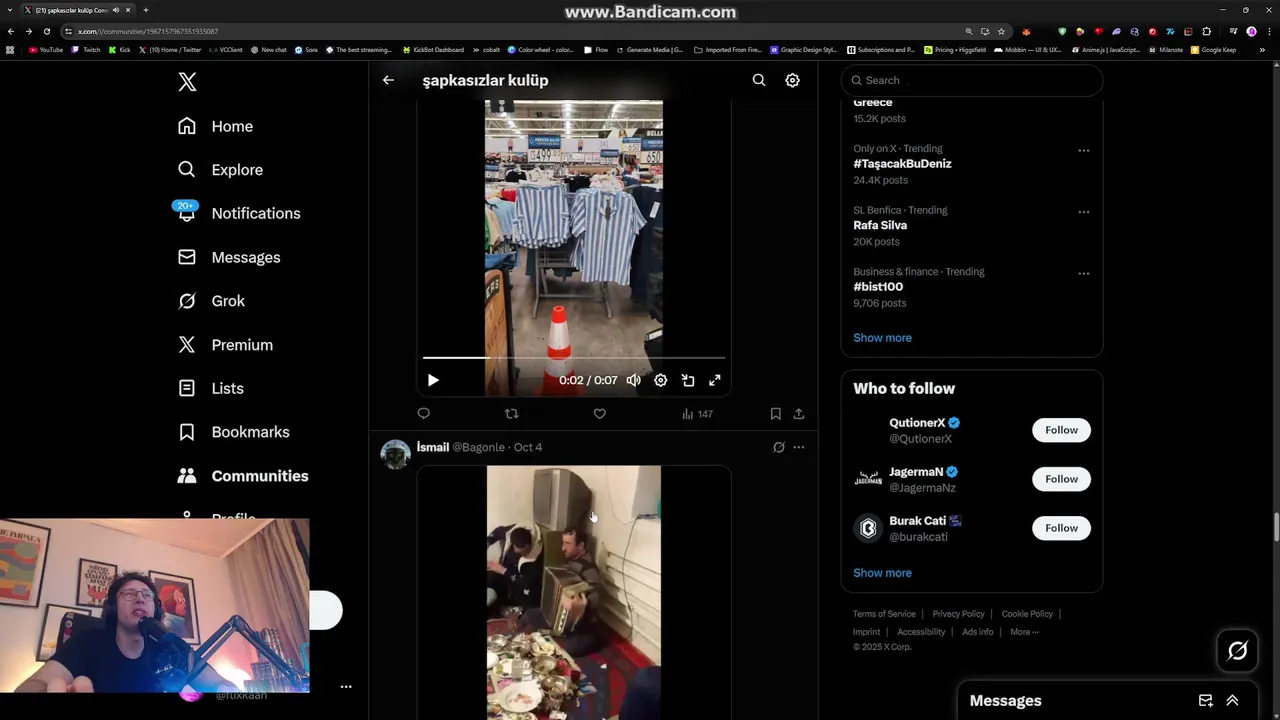Go back using the header arrow
The height and width of the screenshot is (720, 1280).
[x=388, y=80]
